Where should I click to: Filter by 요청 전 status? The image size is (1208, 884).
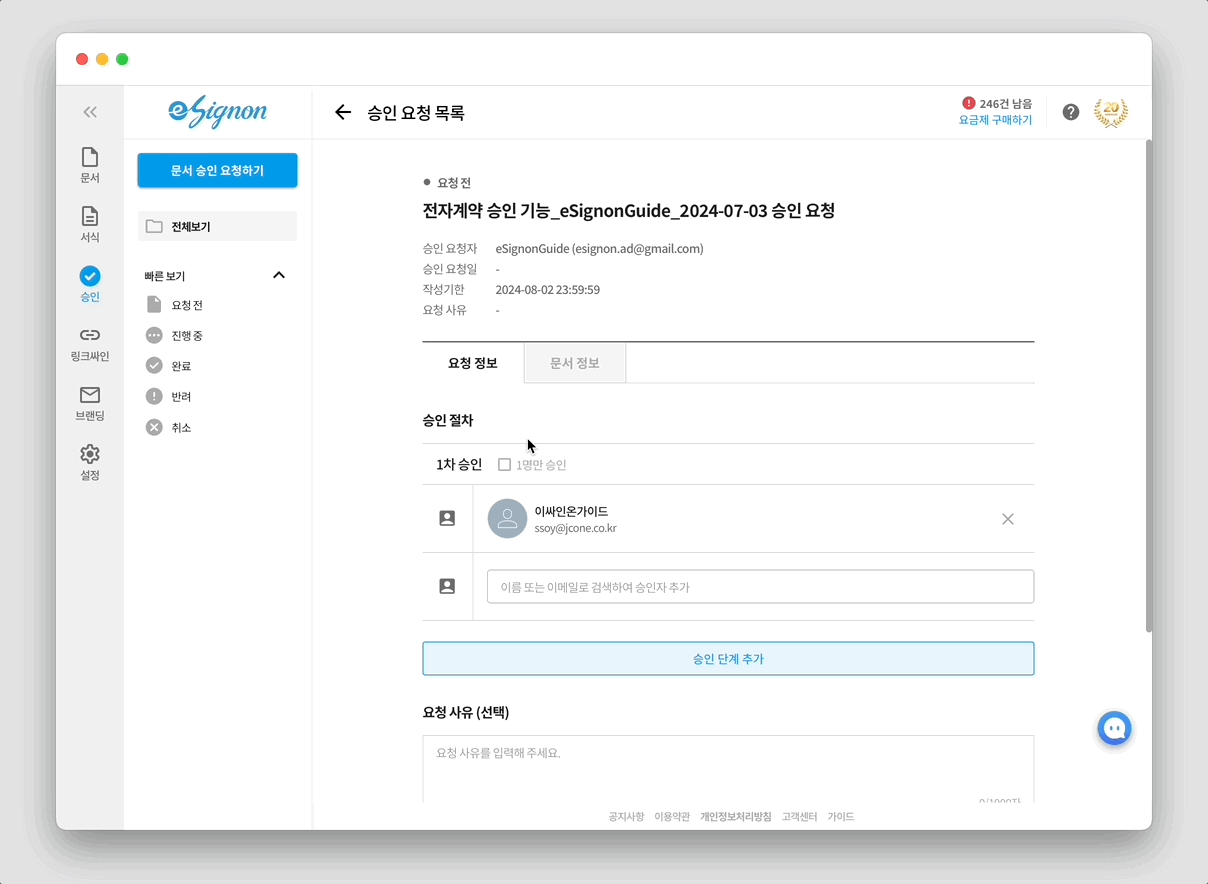(175, 305)
